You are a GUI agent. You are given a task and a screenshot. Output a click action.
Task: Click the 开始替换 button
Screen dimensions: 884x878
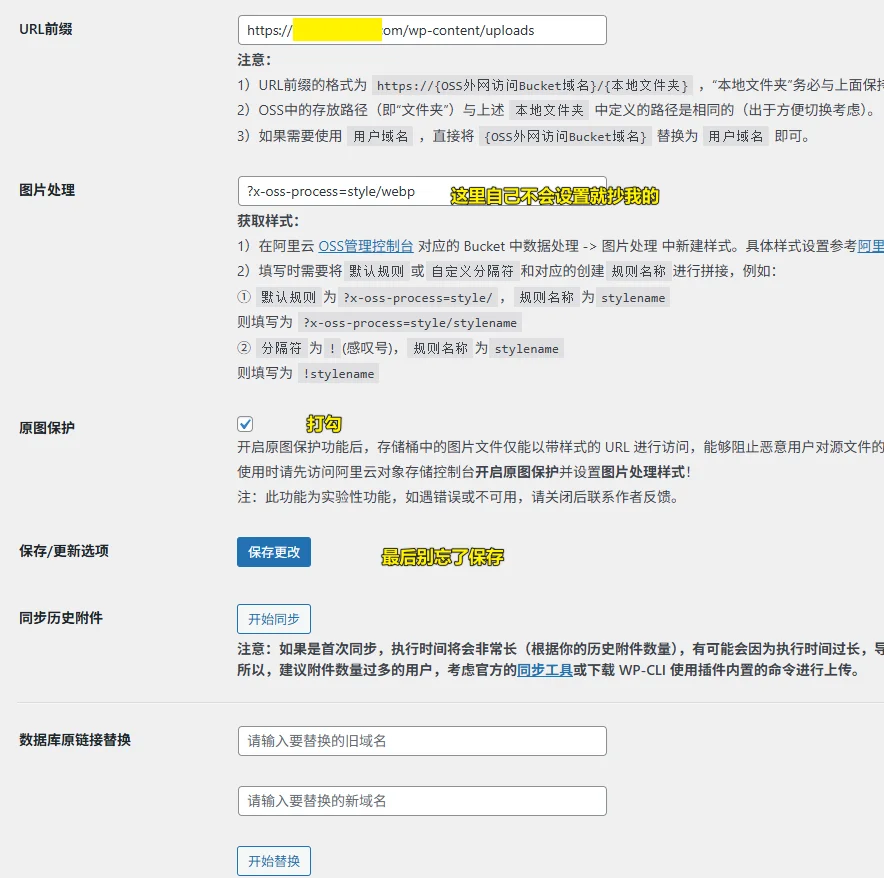[x=273, y=860]
